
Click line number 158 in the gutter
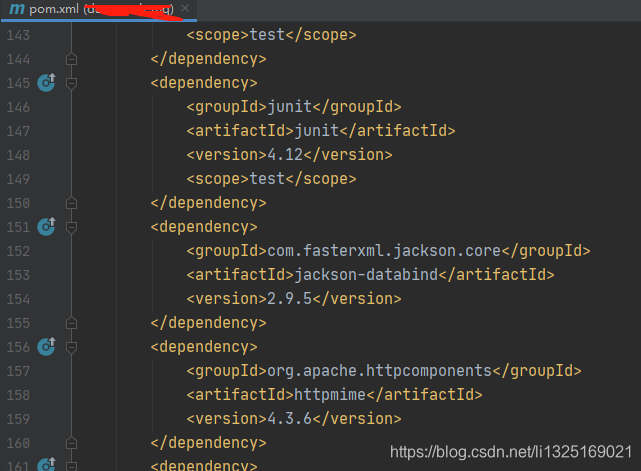pos(18,395)
